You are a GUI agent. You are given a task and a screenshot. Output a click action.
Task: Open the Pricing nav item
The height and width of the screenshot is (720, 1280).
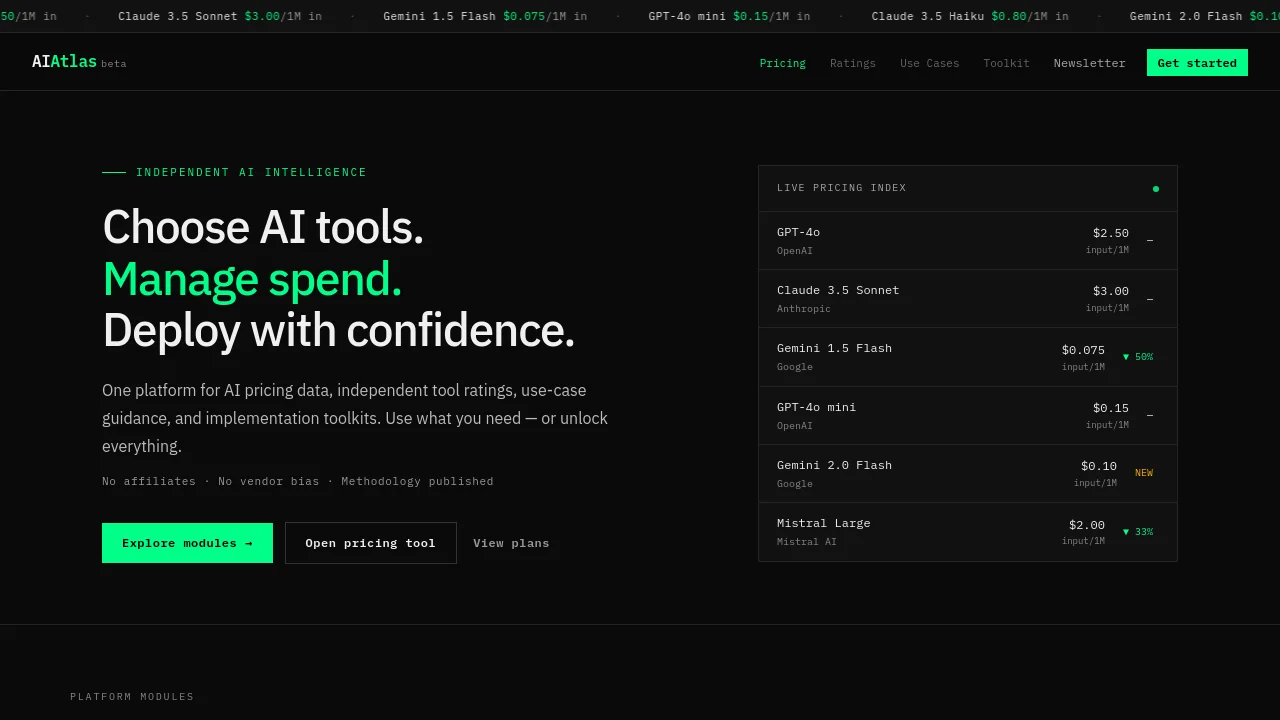click(782, 63)
